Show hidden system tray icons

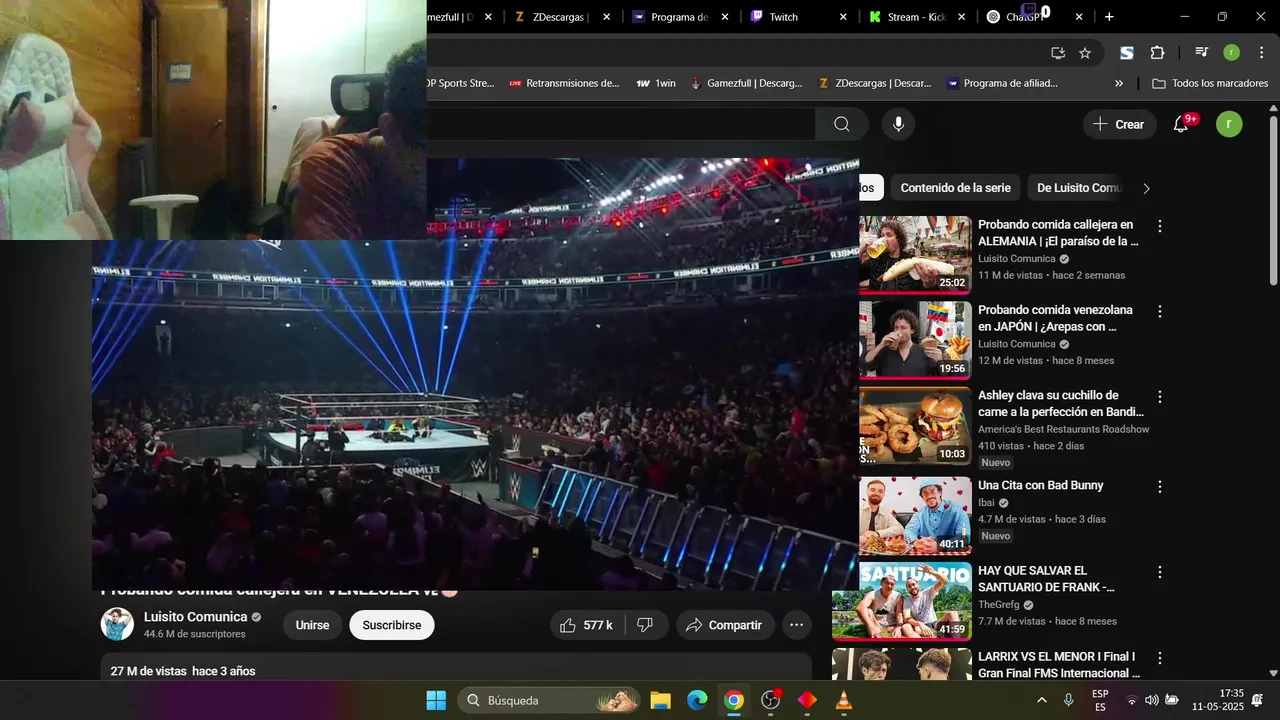click(1042, 700)
